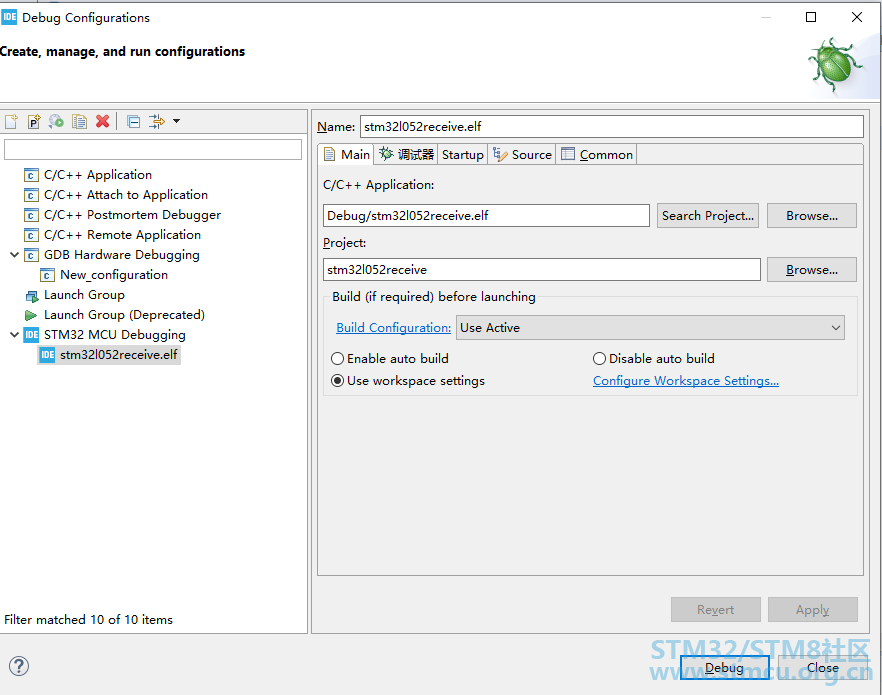
Task: Collapse the STM32 MCU Debugging node
Action: coord(15,335)
